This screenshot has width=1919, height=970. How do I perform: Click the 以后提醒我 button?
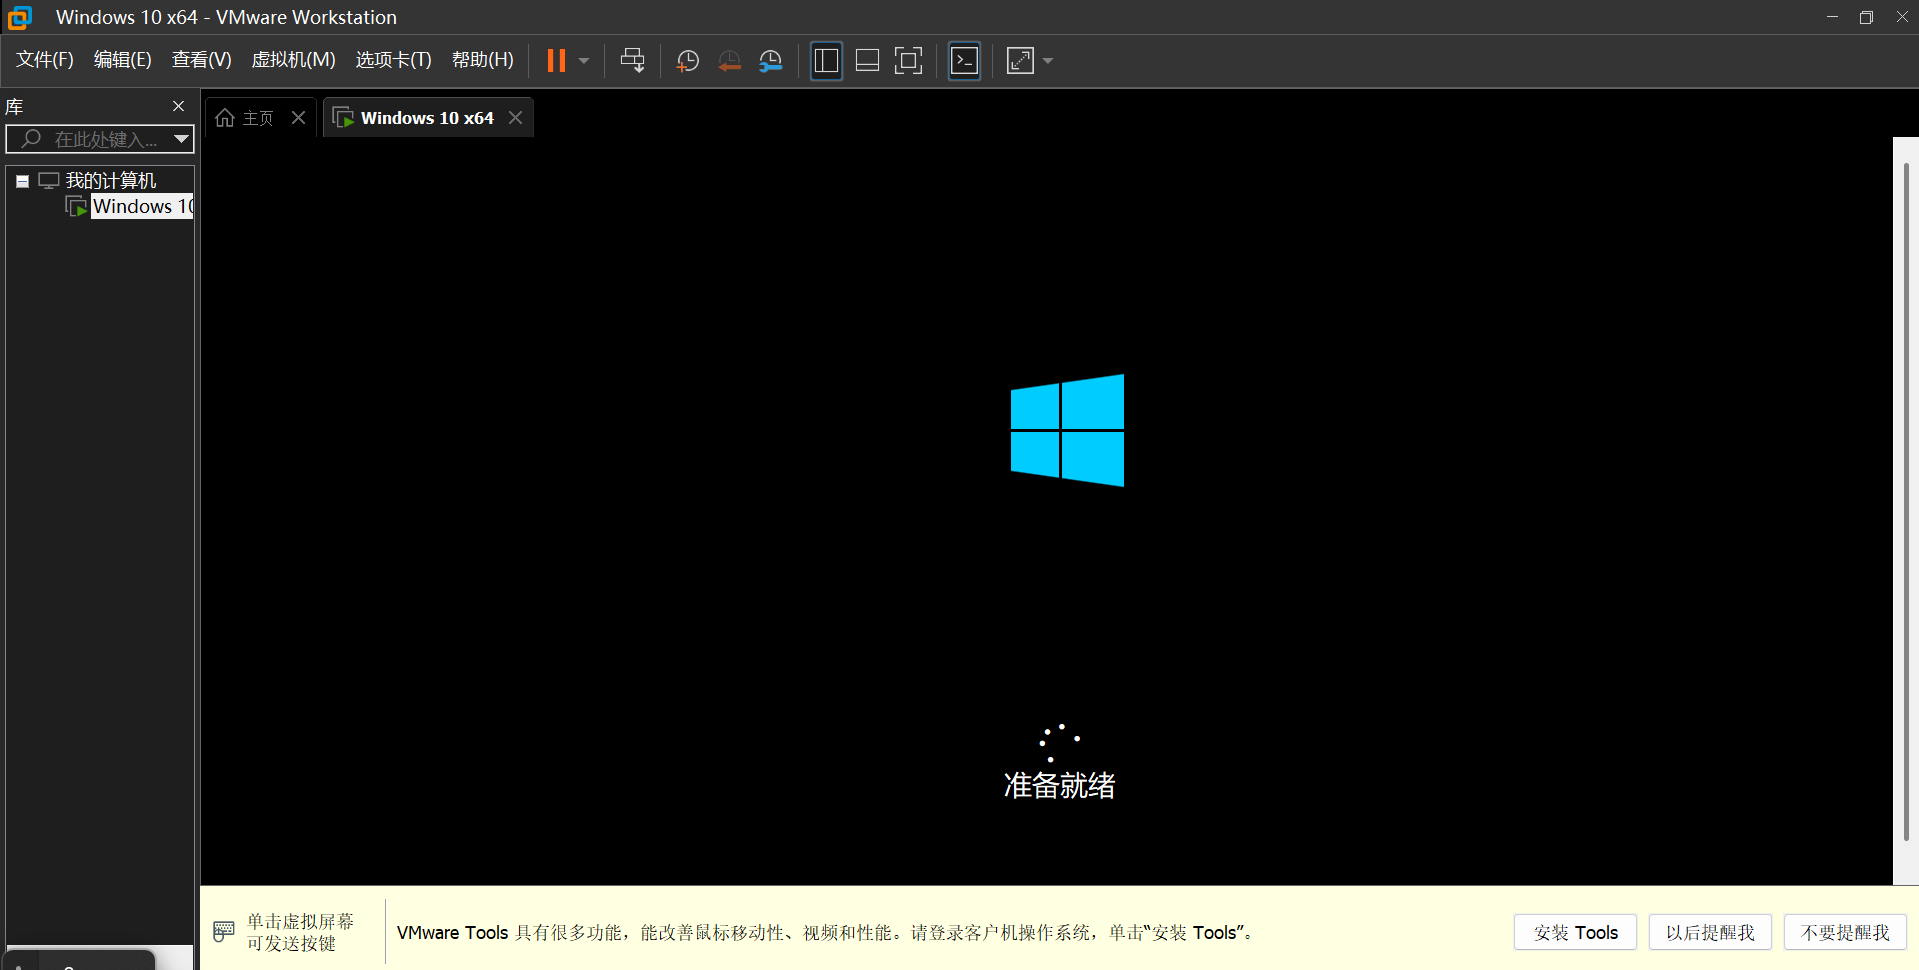pyautogui.click(x=1710, y=932)
